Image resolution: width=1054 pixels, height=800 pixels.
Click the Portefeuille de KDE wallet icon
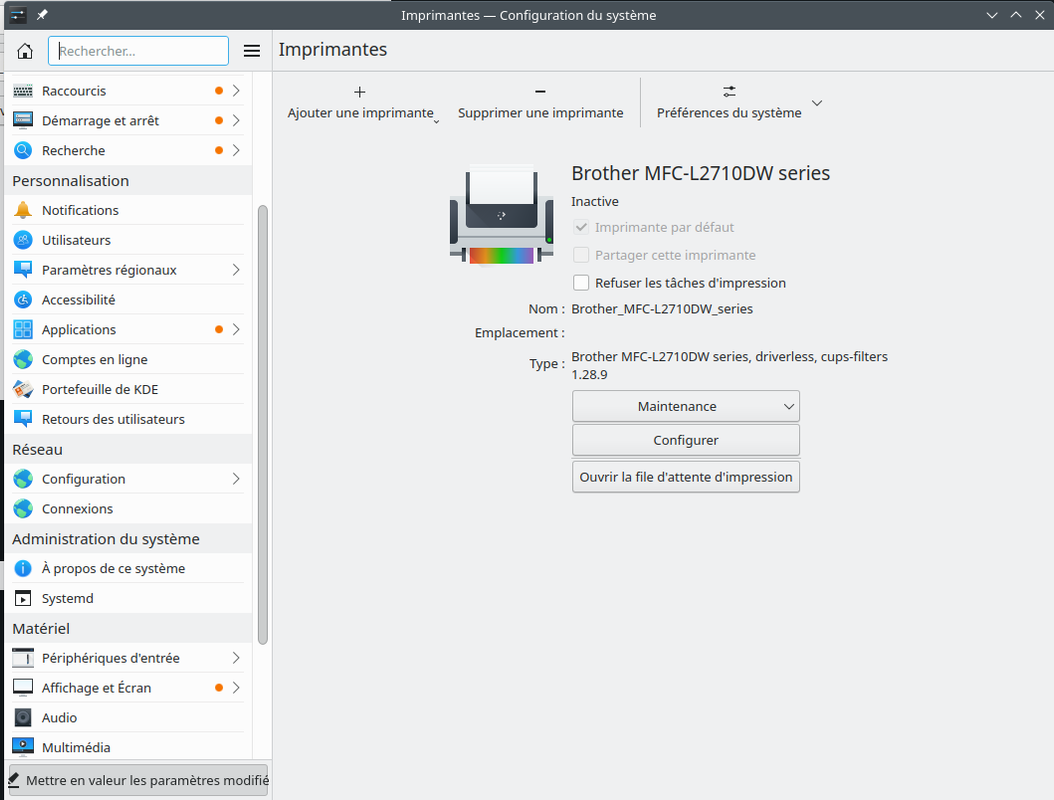click(23, 389)
